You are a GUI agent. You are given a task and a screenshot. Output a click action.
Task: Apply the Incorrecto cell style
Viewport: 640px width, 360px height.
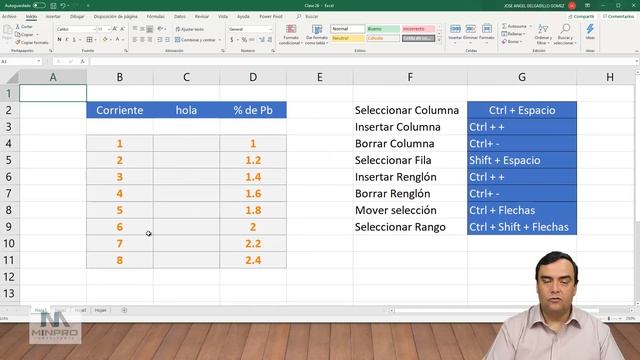click(x=418, y=29)
